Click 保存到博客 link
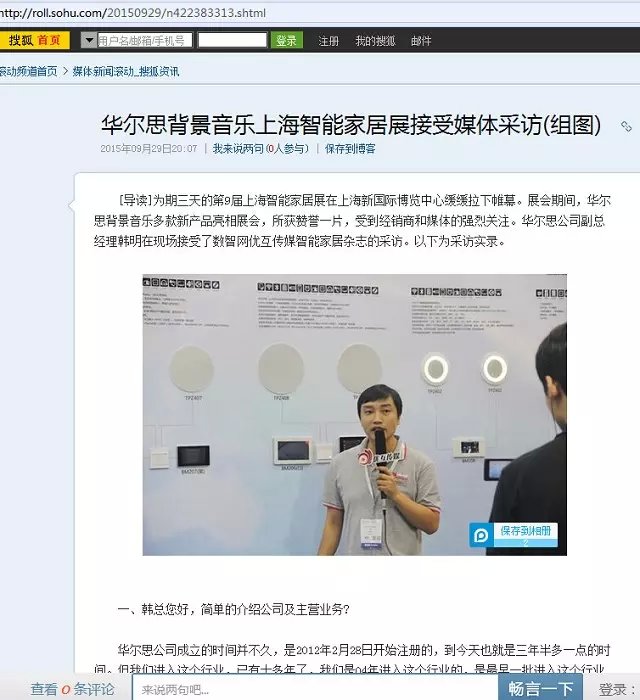 pos(350,149)
